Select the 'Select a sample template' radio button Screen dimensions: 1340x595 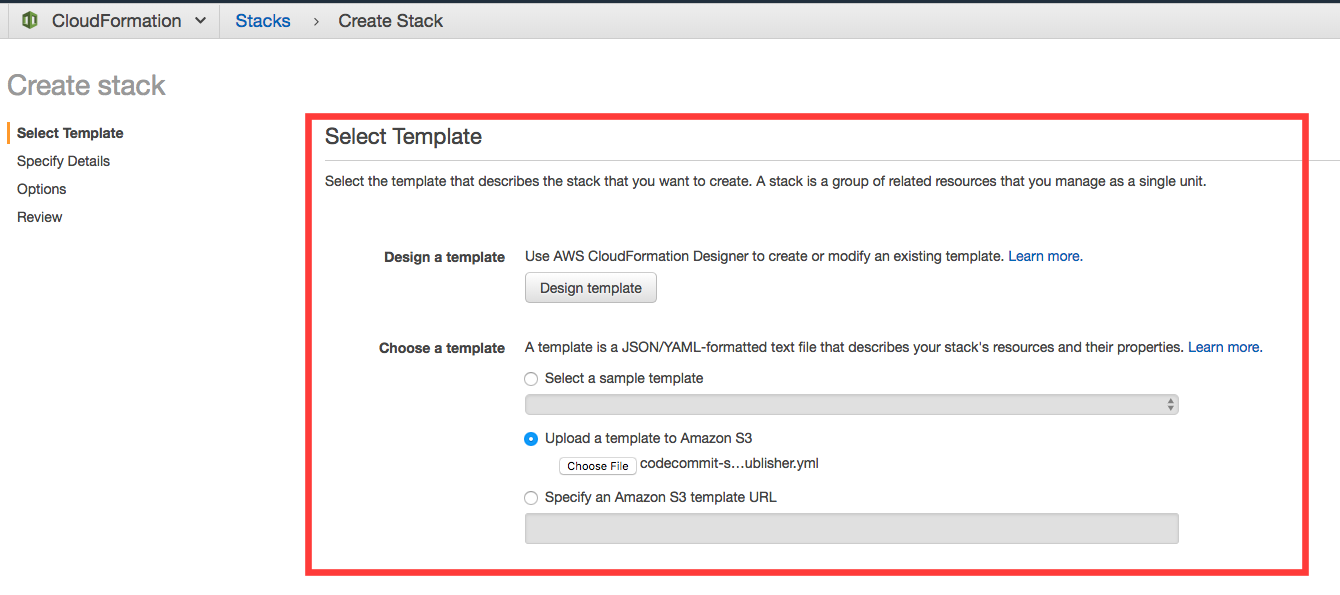click(x=531, y=378)
